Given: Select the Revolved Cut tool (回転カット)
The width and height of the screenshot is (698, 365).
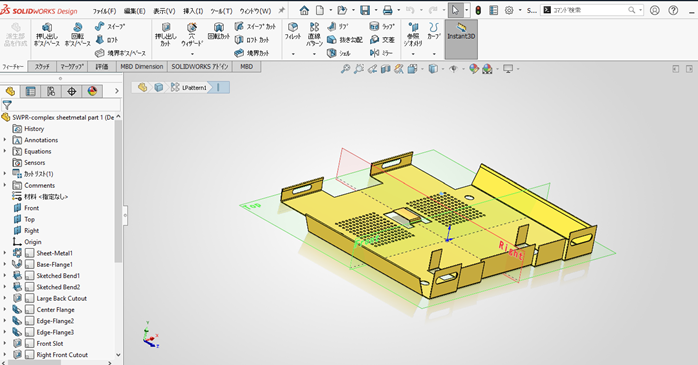Looking at the screenshot, I should [219, 32].
